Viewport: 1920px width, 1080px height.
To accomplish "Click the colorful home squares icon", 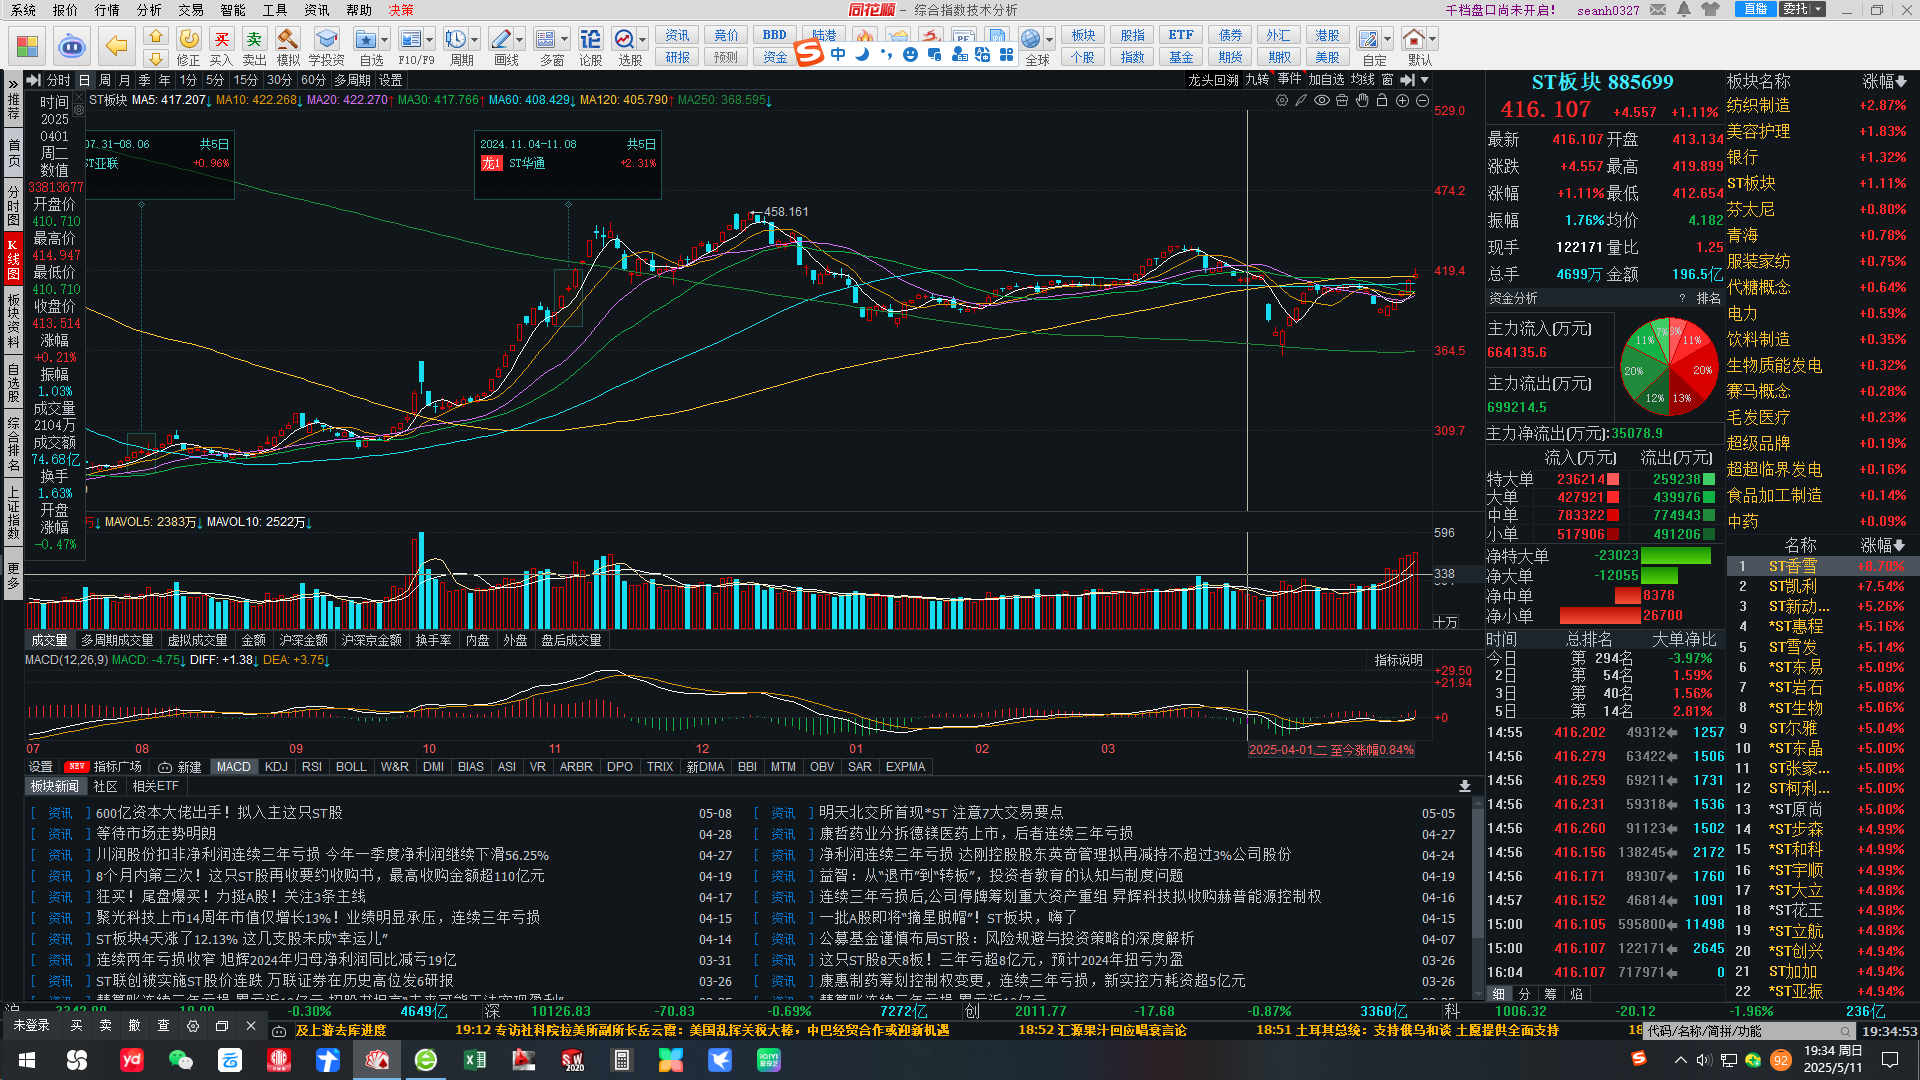I will pyautogui.click(x=27, y=46).
